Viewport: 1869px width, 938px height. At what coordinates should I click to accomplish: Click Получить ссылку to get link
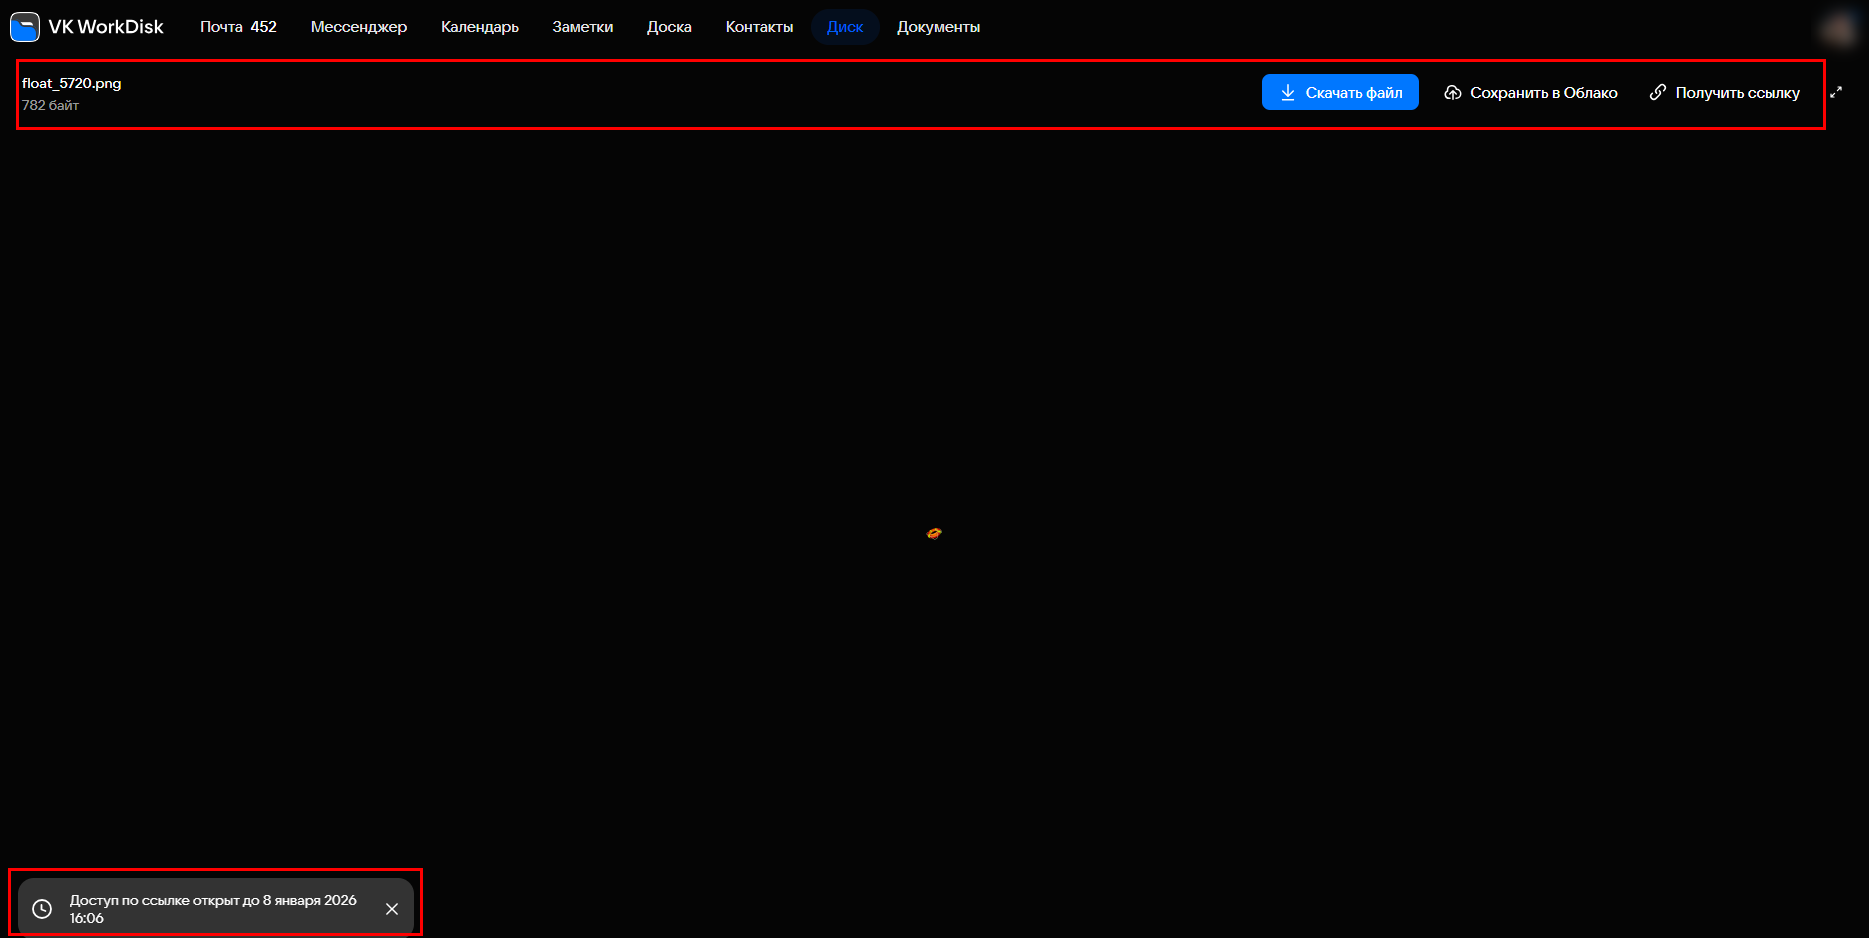(1725, 93)
